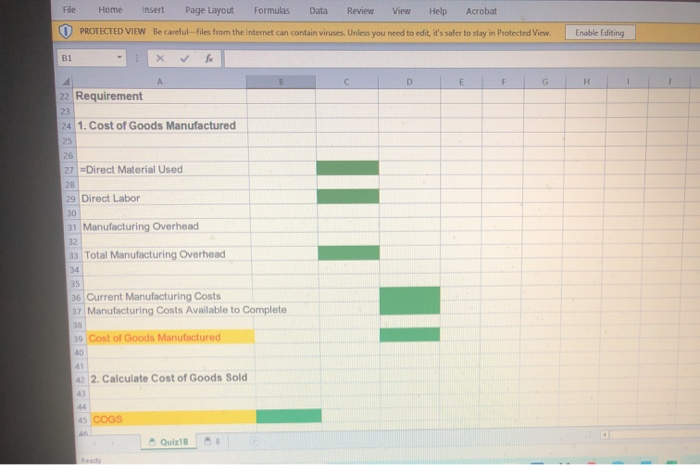The image size is (700, 465).
Task: Click green answer cell for Direct Material Used
Action: (347, 168)
